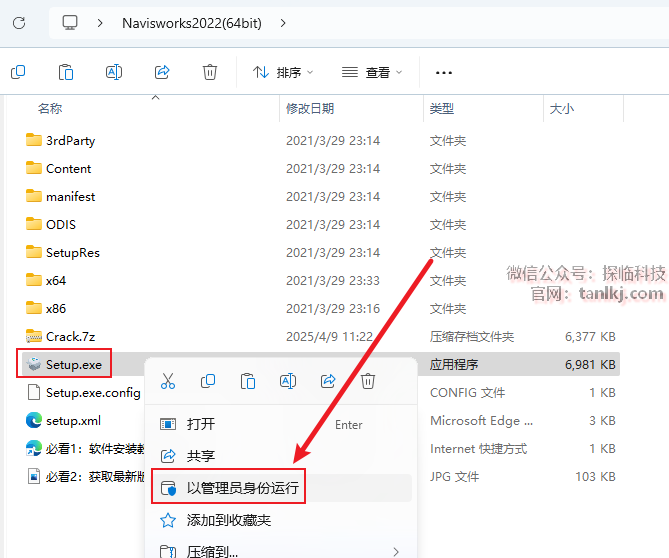Select the manifest folder
The width and height of the screenshot is (669, 558).
(x=61, y=197)
